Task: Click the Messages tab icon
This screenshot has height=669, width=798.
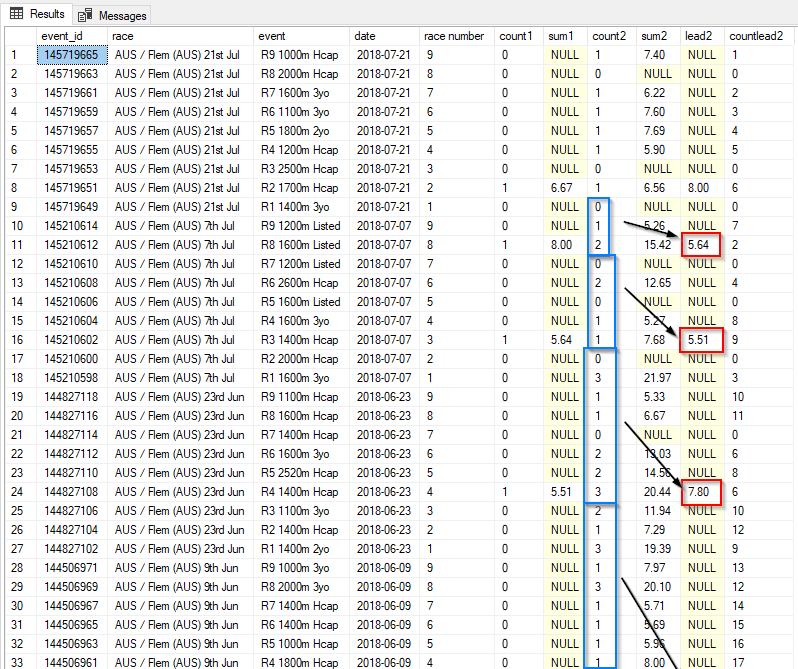Action: tap(85, 16)
